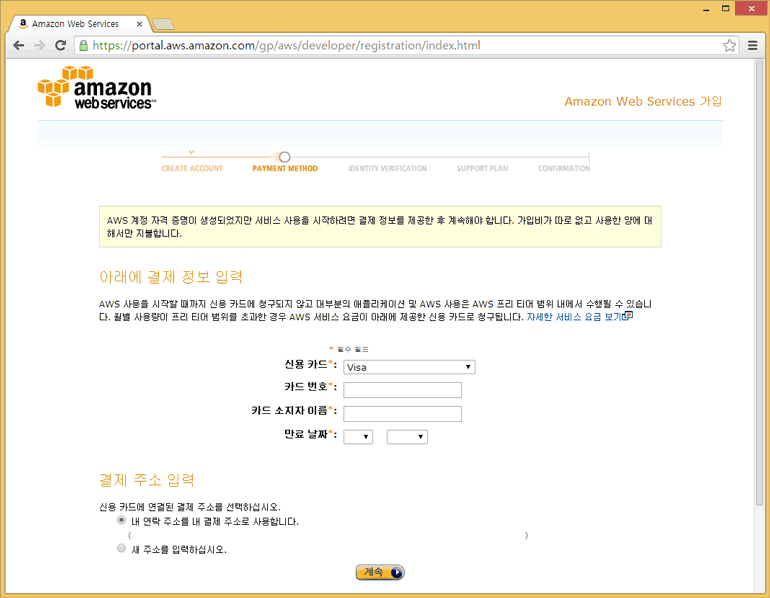Click the browser forward arrow

point(39,45)
